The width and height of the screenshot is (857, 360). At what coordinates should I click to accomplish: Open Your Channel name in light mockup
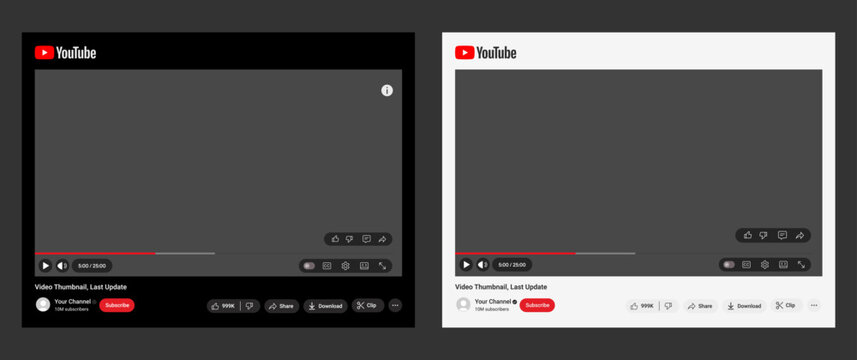pyautogui.click(x=493, y=302)
